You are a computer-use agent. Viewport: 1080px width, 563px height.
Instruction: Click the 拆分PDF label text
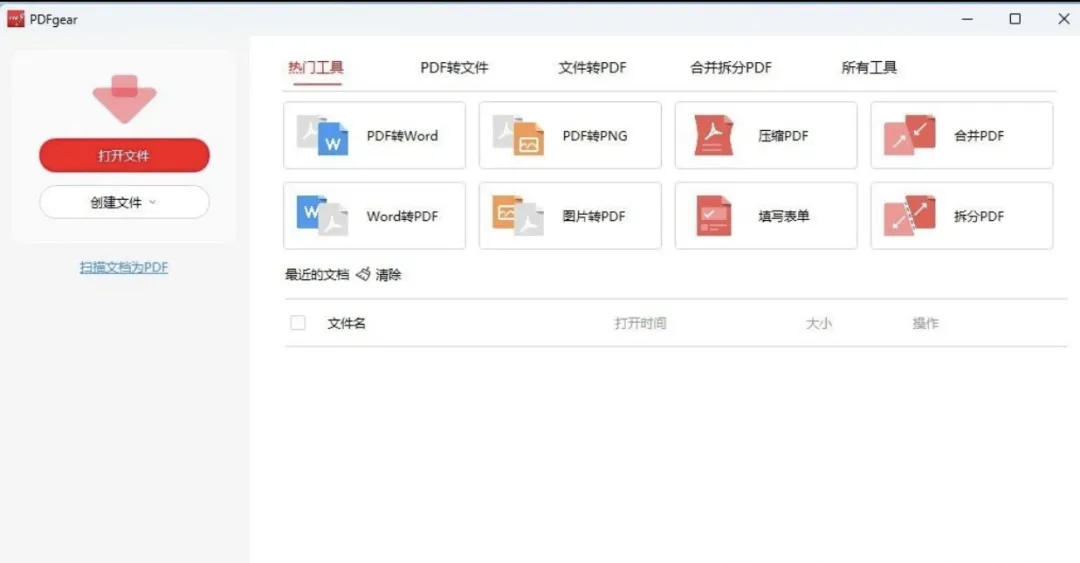979,216
